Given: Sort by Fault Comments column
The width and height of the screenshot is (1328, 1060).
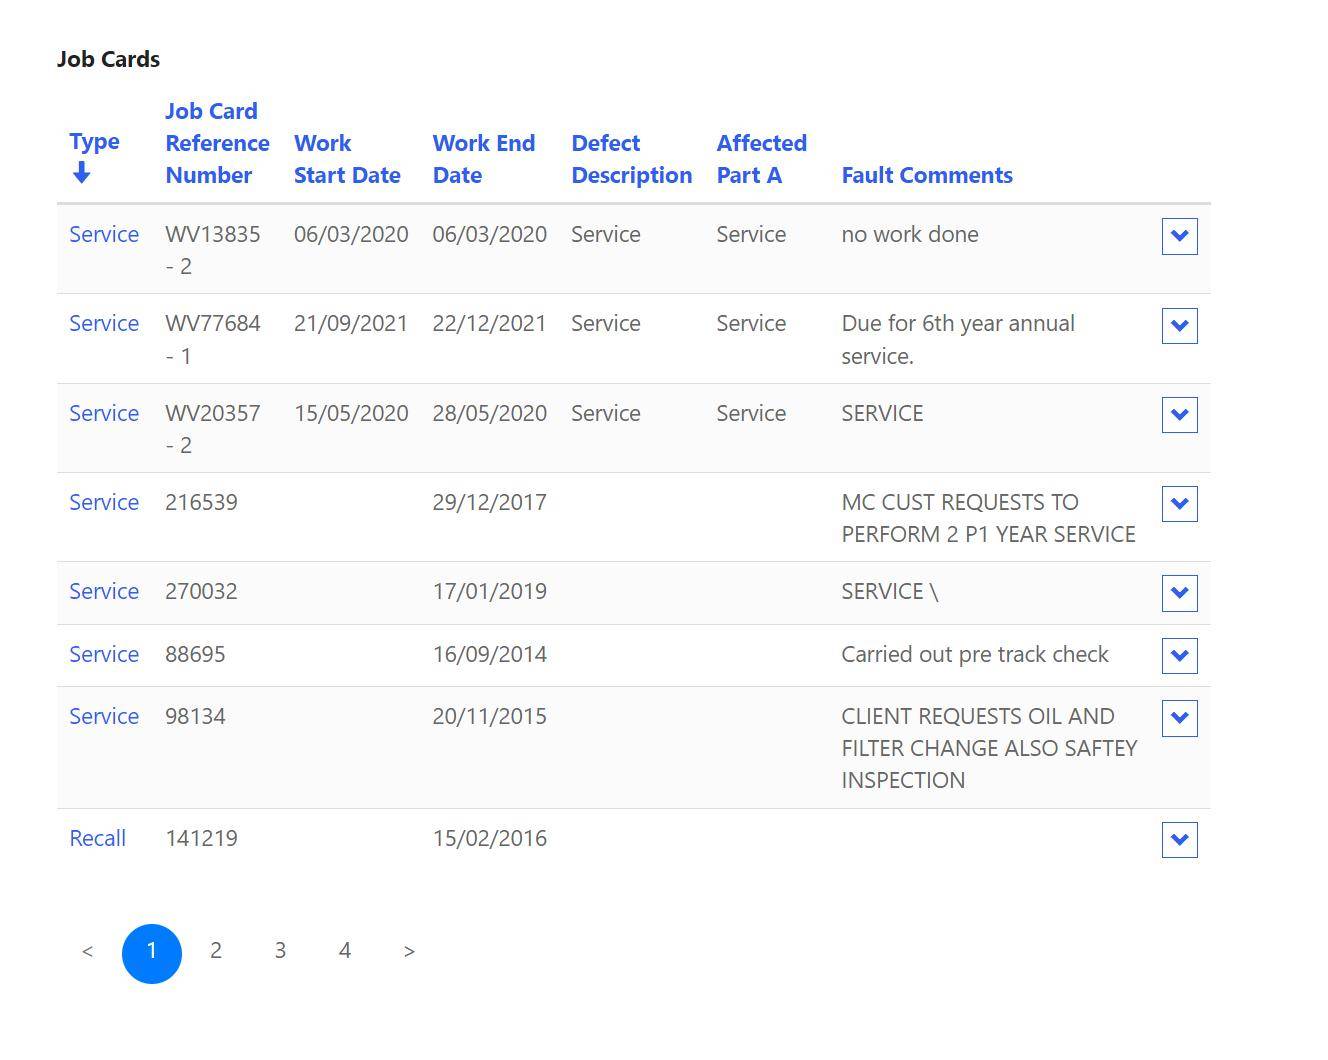Looking at the screenshot, I should click(927, 175).
